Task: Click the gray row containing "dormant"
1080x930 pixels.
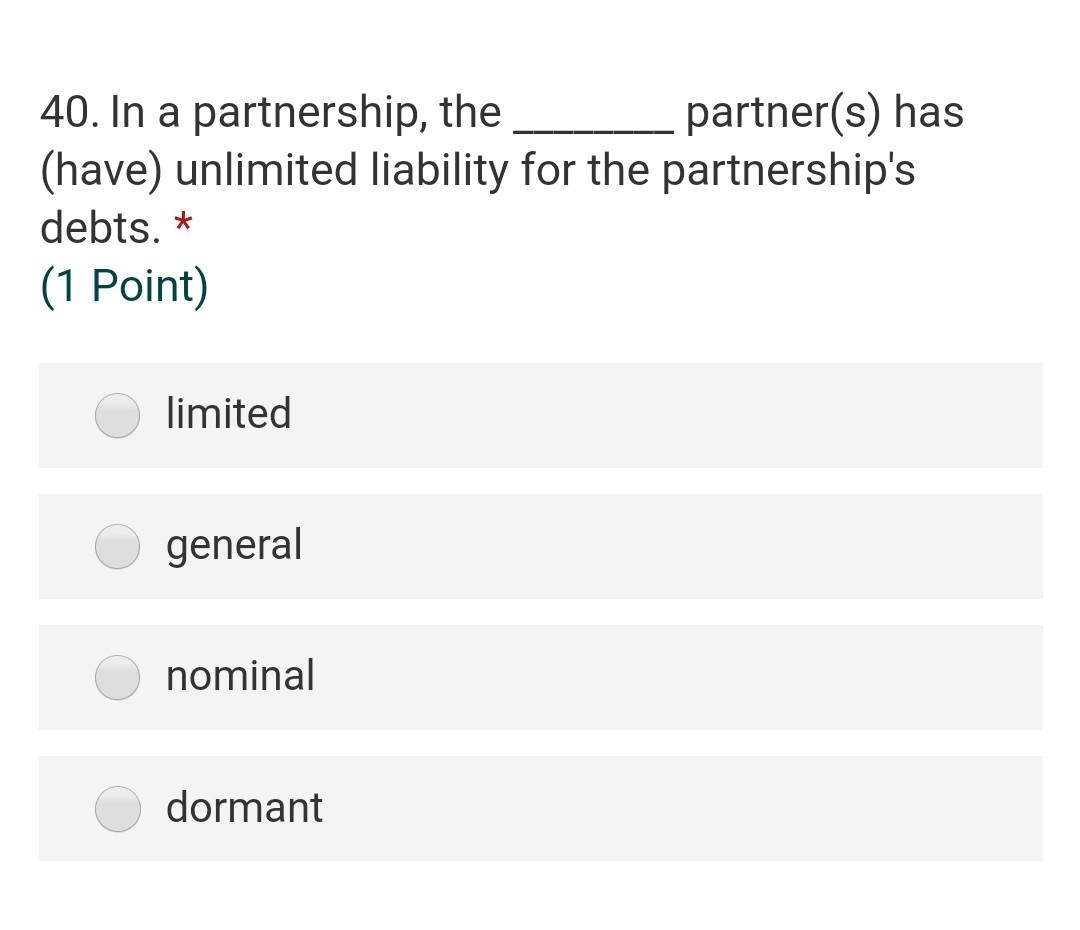Action: click(x=540, y=808)
